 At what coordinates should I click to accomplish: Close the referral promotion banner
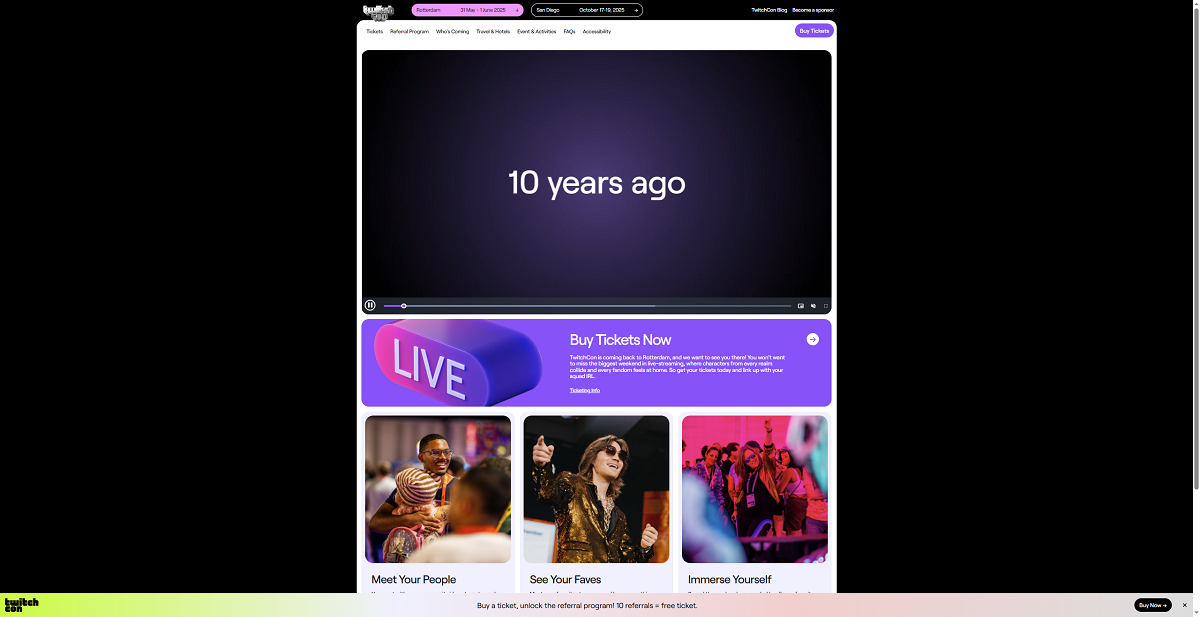(1185, 605)
